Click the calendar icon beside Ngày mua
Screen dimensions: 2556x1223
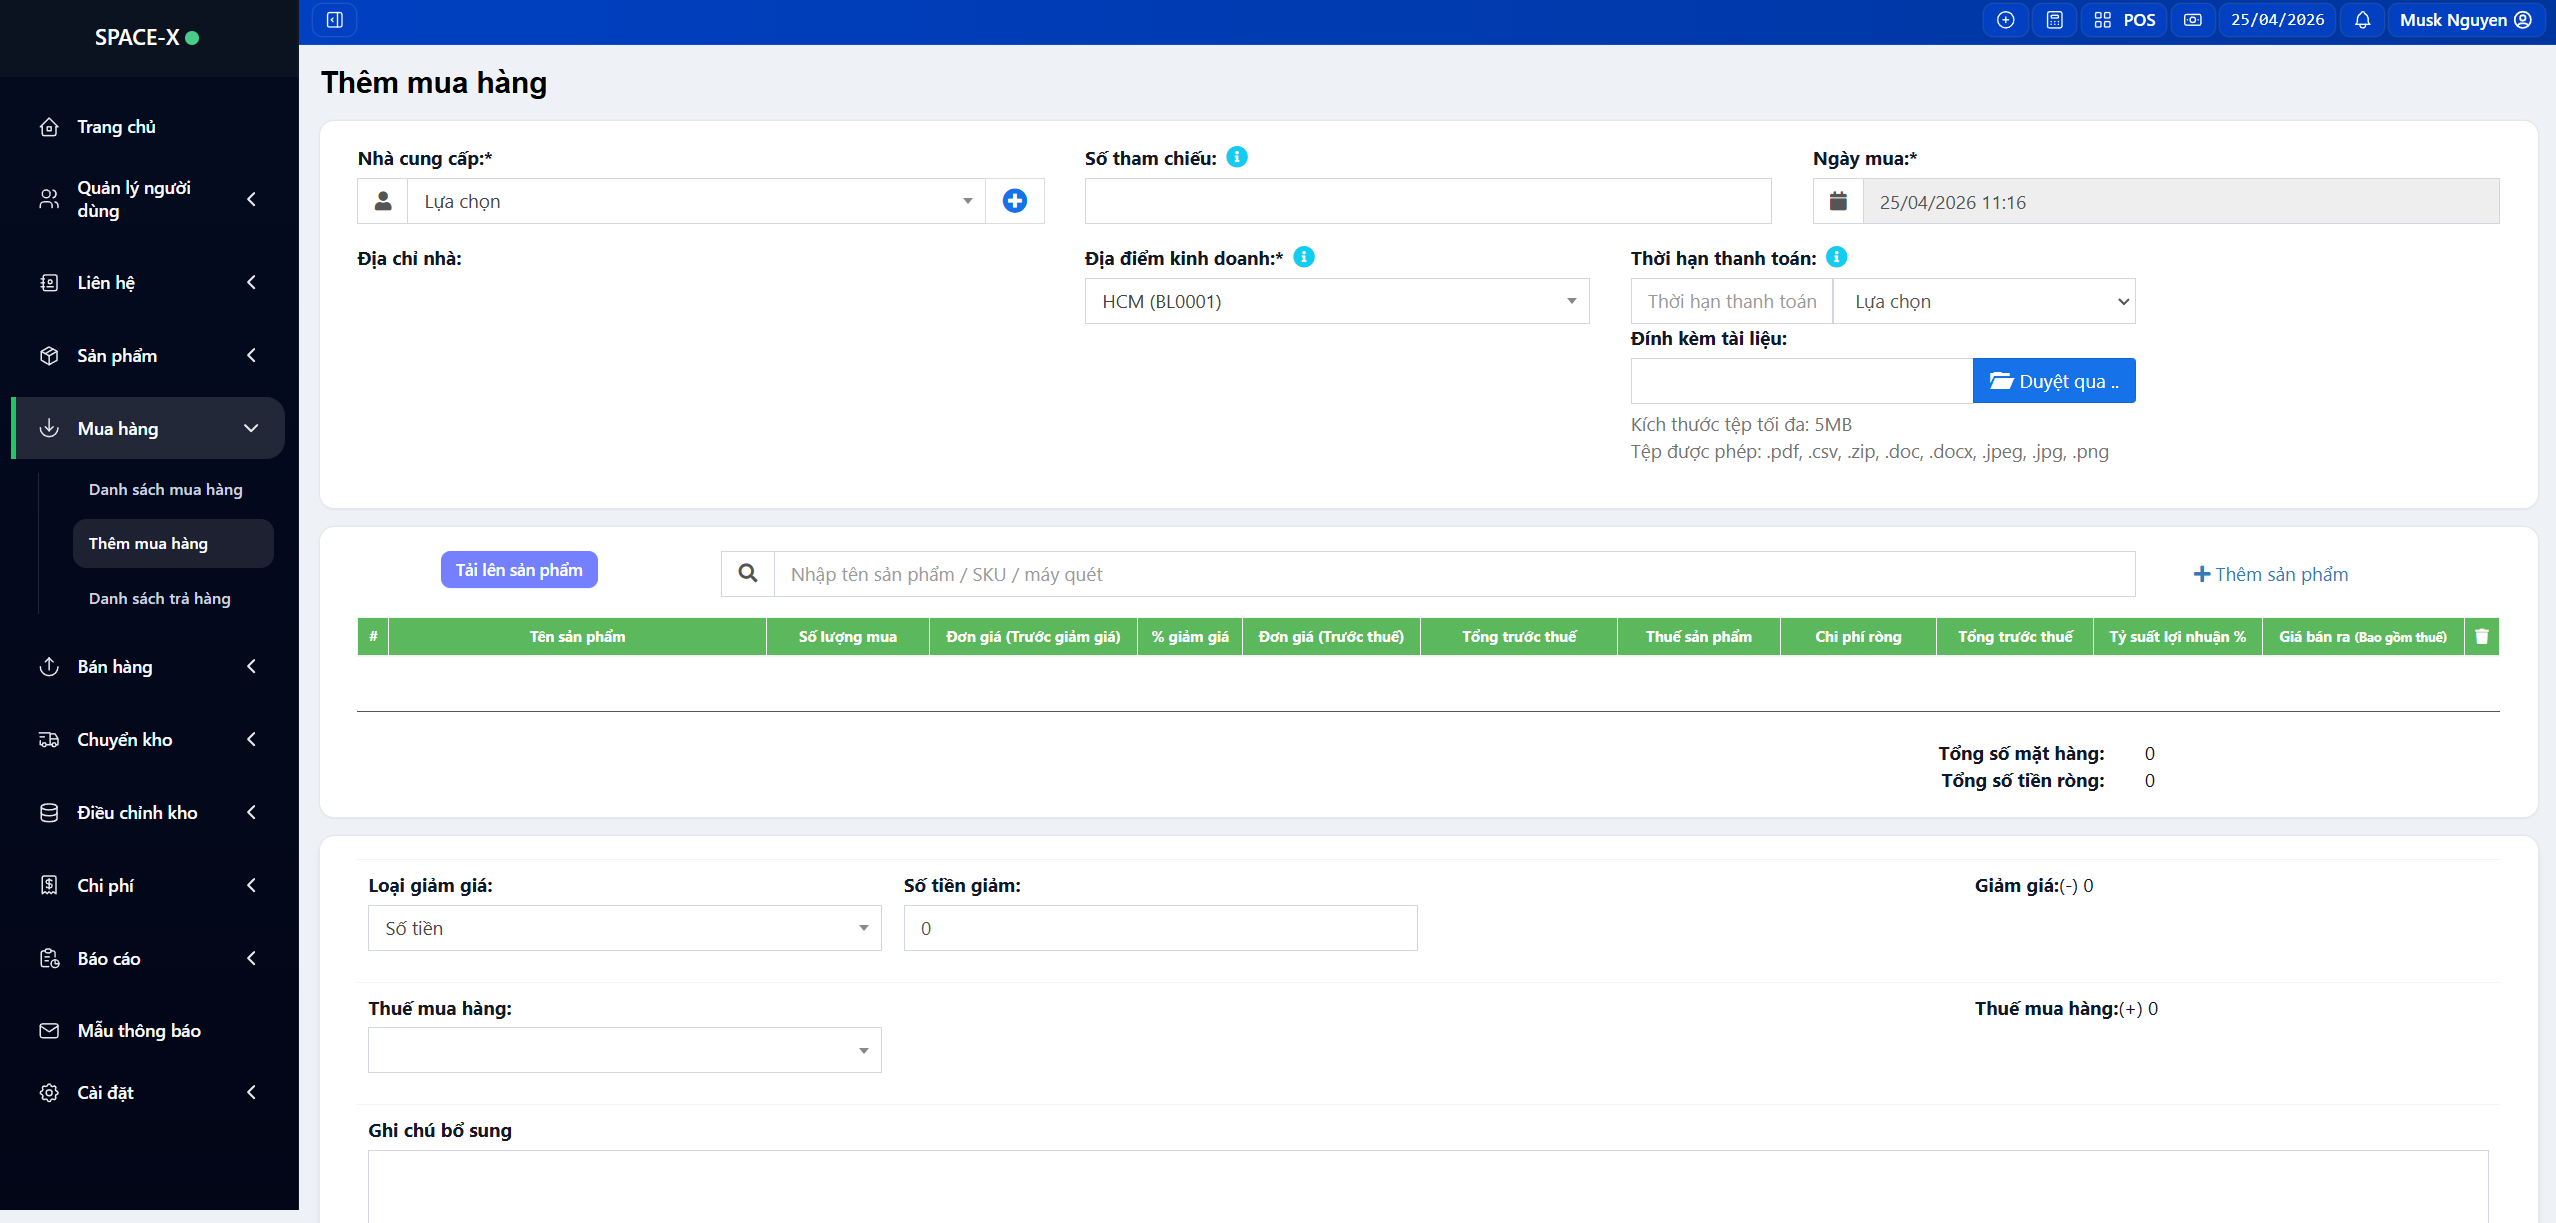1838,201
